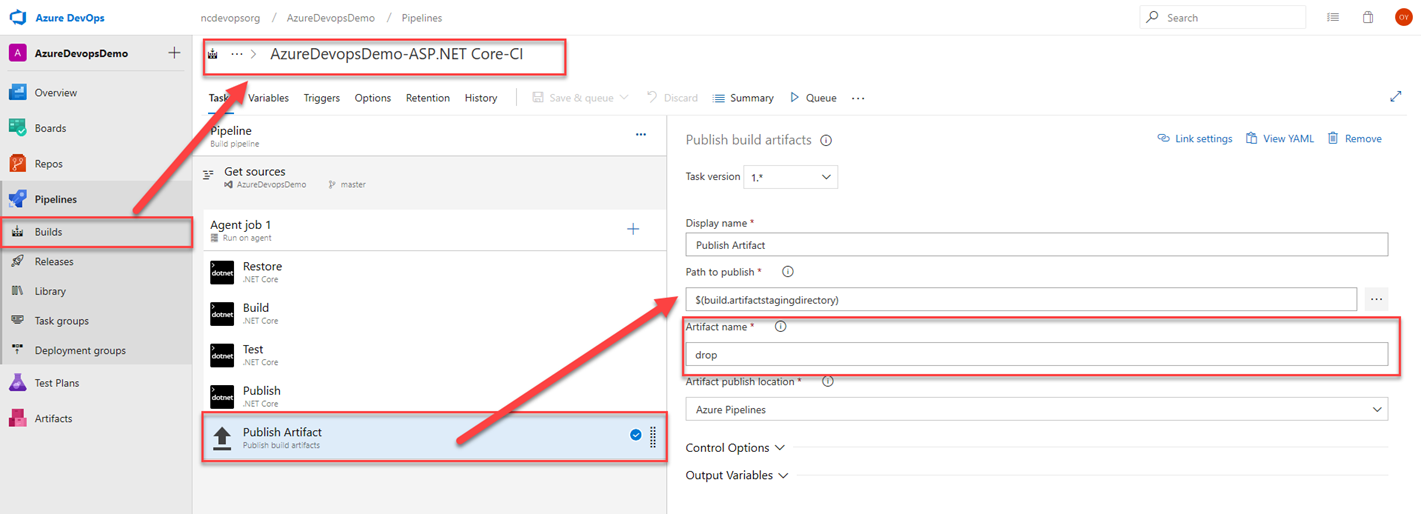
Task: Open the work items list icon in header
Action: (x=1333, y=18)
